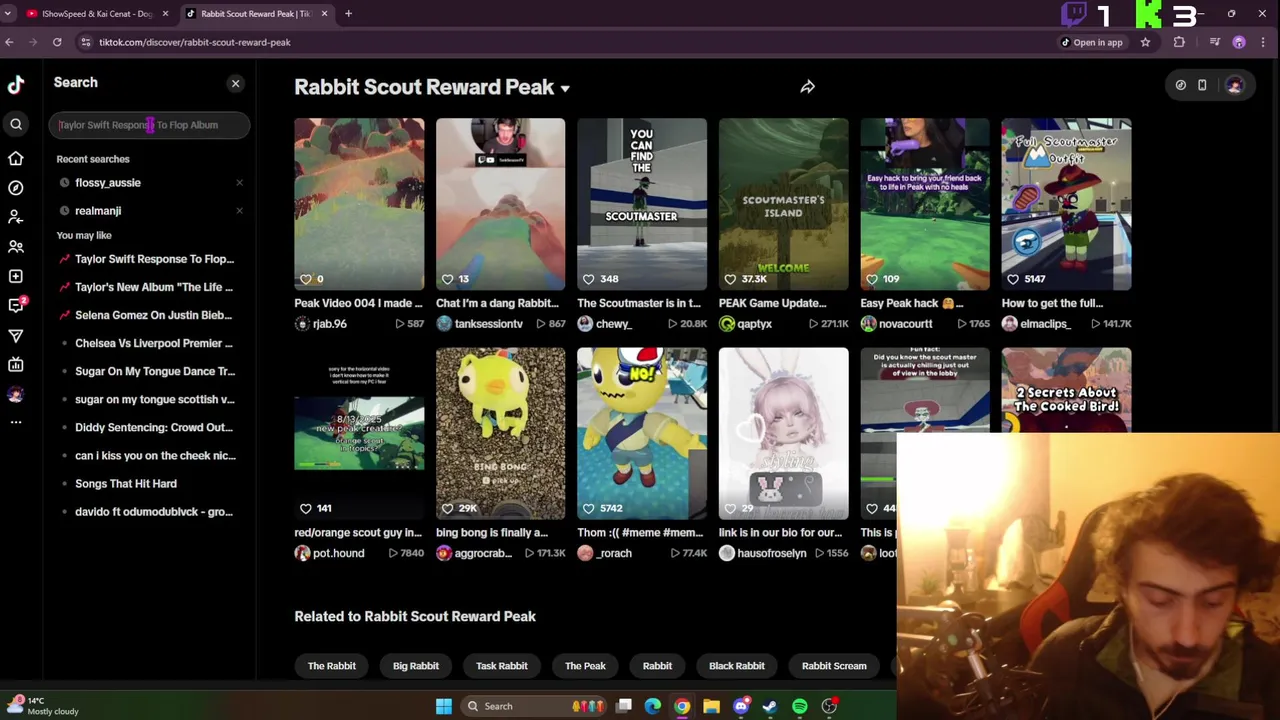Screen dimensions: 1280x720
Task: Select Task Rabbit related chip
Action: pos(502,666)
